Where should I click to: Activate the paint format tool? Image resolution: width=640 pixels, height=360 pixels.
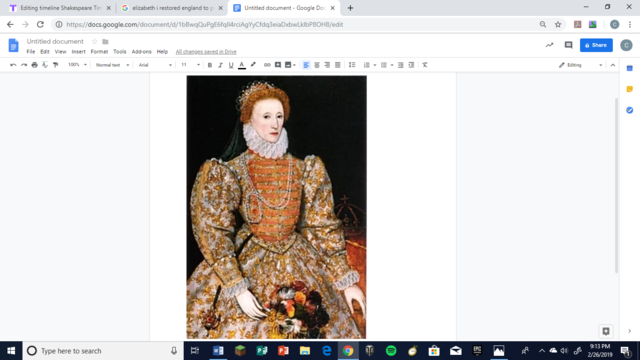point(56,65)
